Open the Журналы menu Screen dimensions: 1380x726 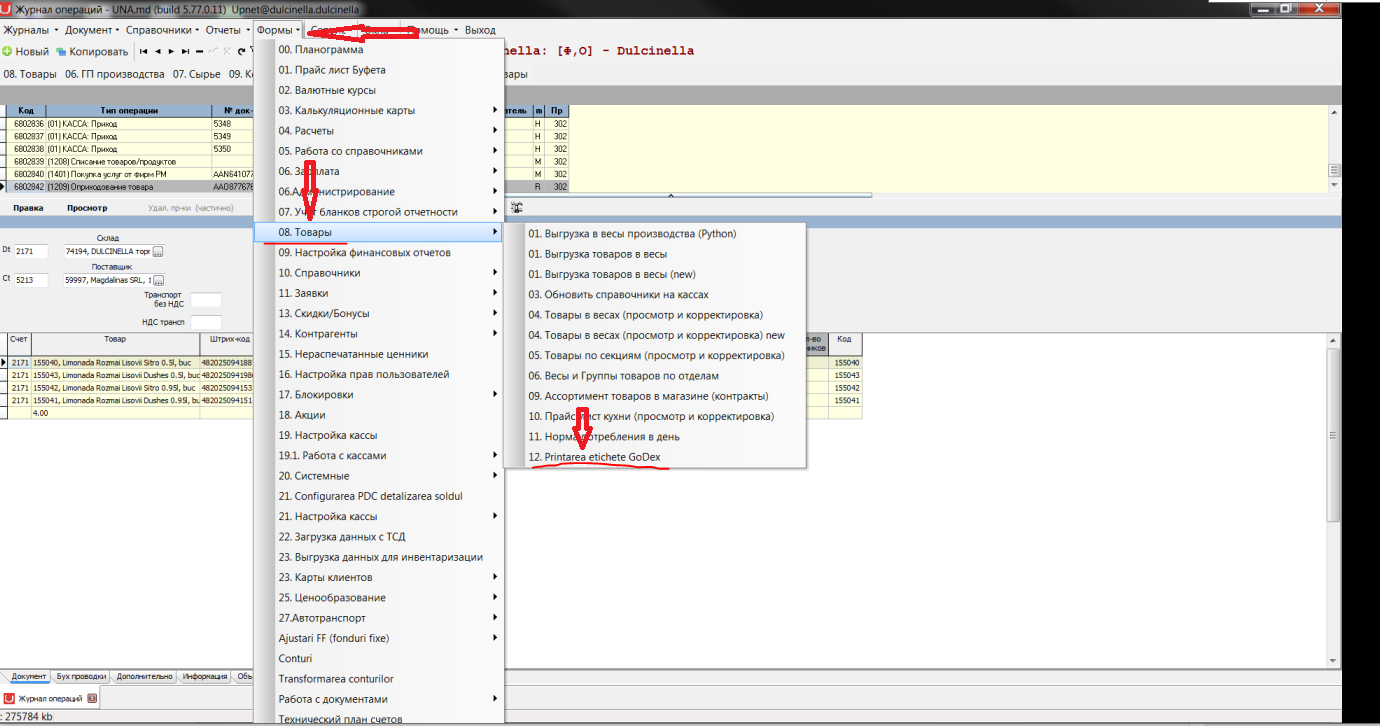click(30, 30)
